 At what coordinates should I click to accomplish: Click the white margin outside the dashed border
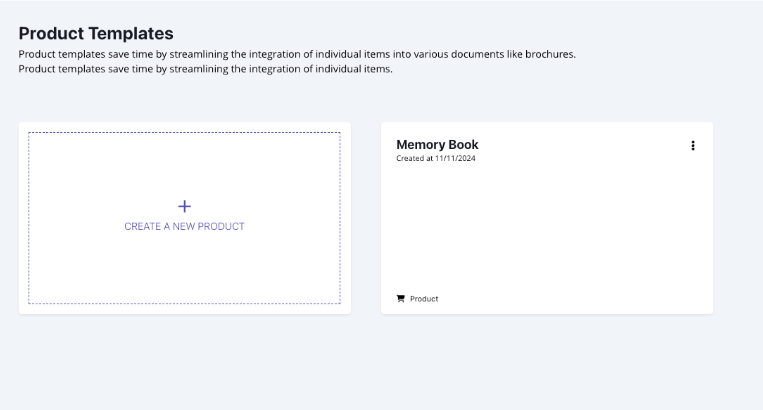(184, 309)
